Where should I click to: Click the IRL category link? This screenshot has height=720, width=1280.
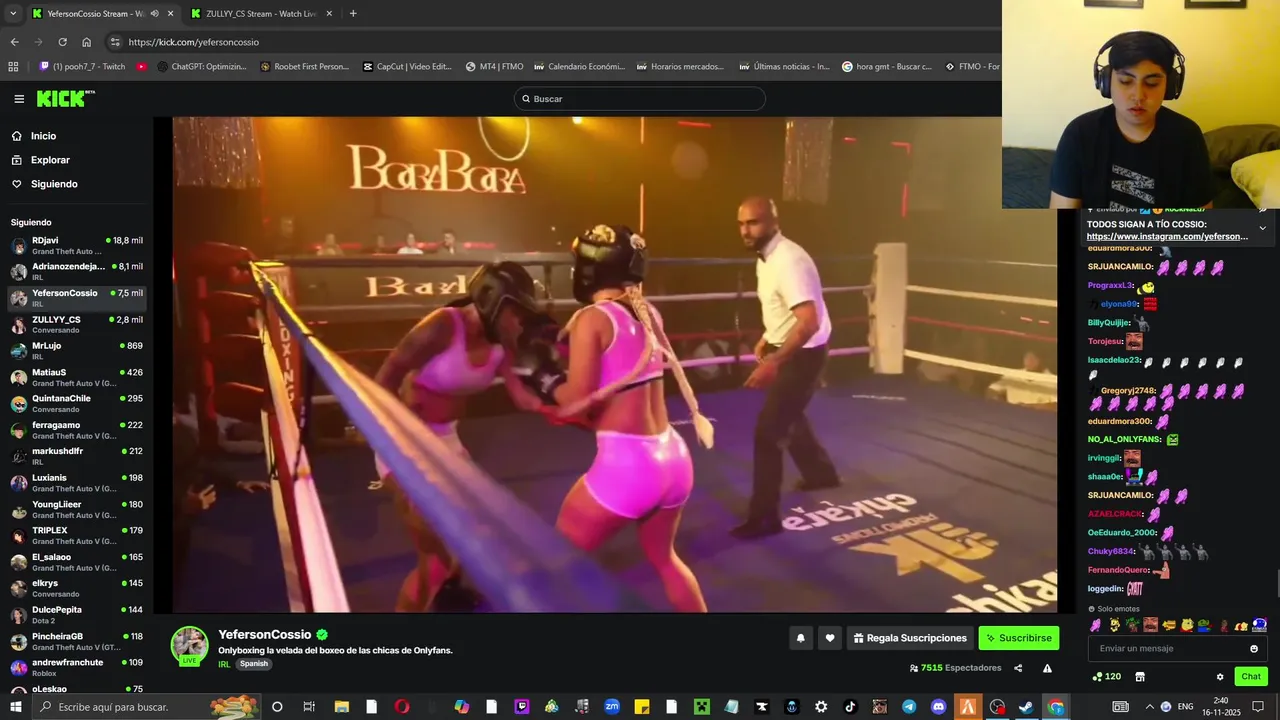pos(224,664)
